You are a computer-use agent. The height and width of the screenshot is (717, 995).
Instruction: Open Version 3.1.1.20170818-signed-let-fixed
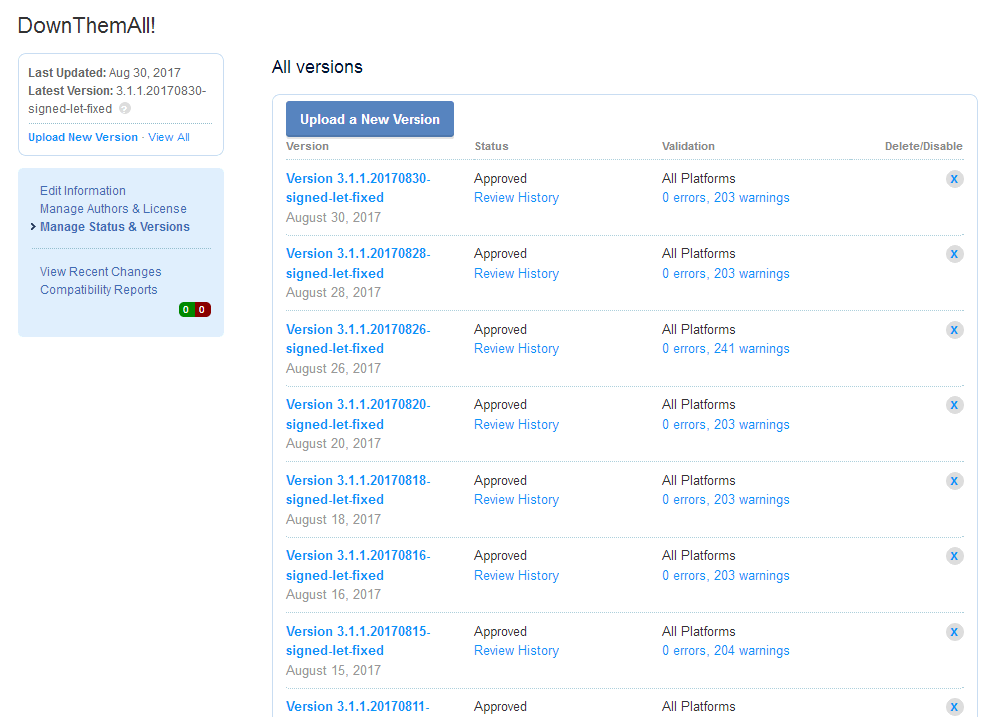[x=358, y=490]
